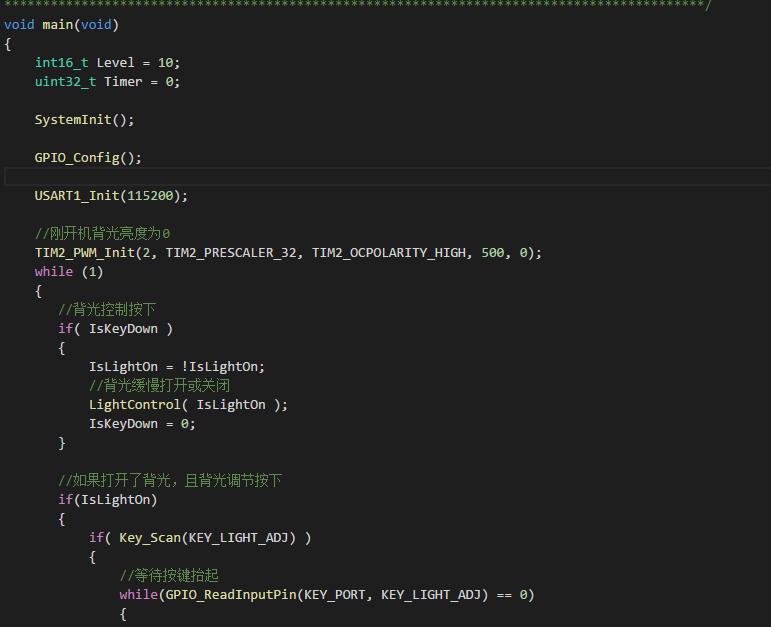Viewport: 771px width, 627px height.
Task: Click the while (1) loop keyword
Action: point(54,271)
